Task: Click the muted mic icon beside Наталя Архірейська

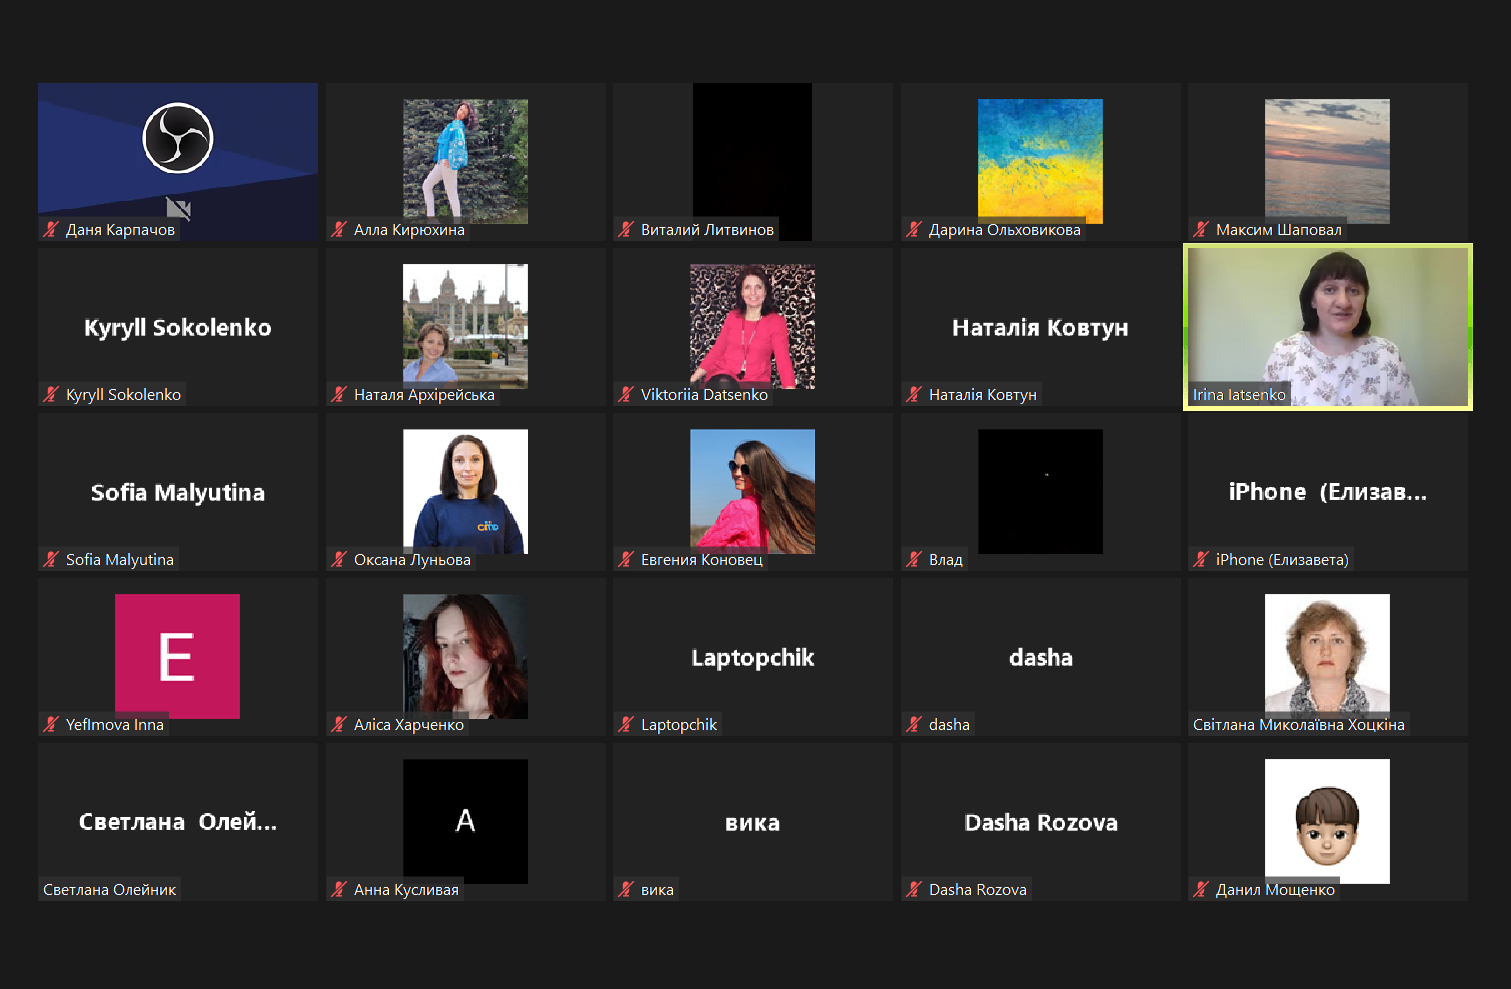Action: (339, 394)
